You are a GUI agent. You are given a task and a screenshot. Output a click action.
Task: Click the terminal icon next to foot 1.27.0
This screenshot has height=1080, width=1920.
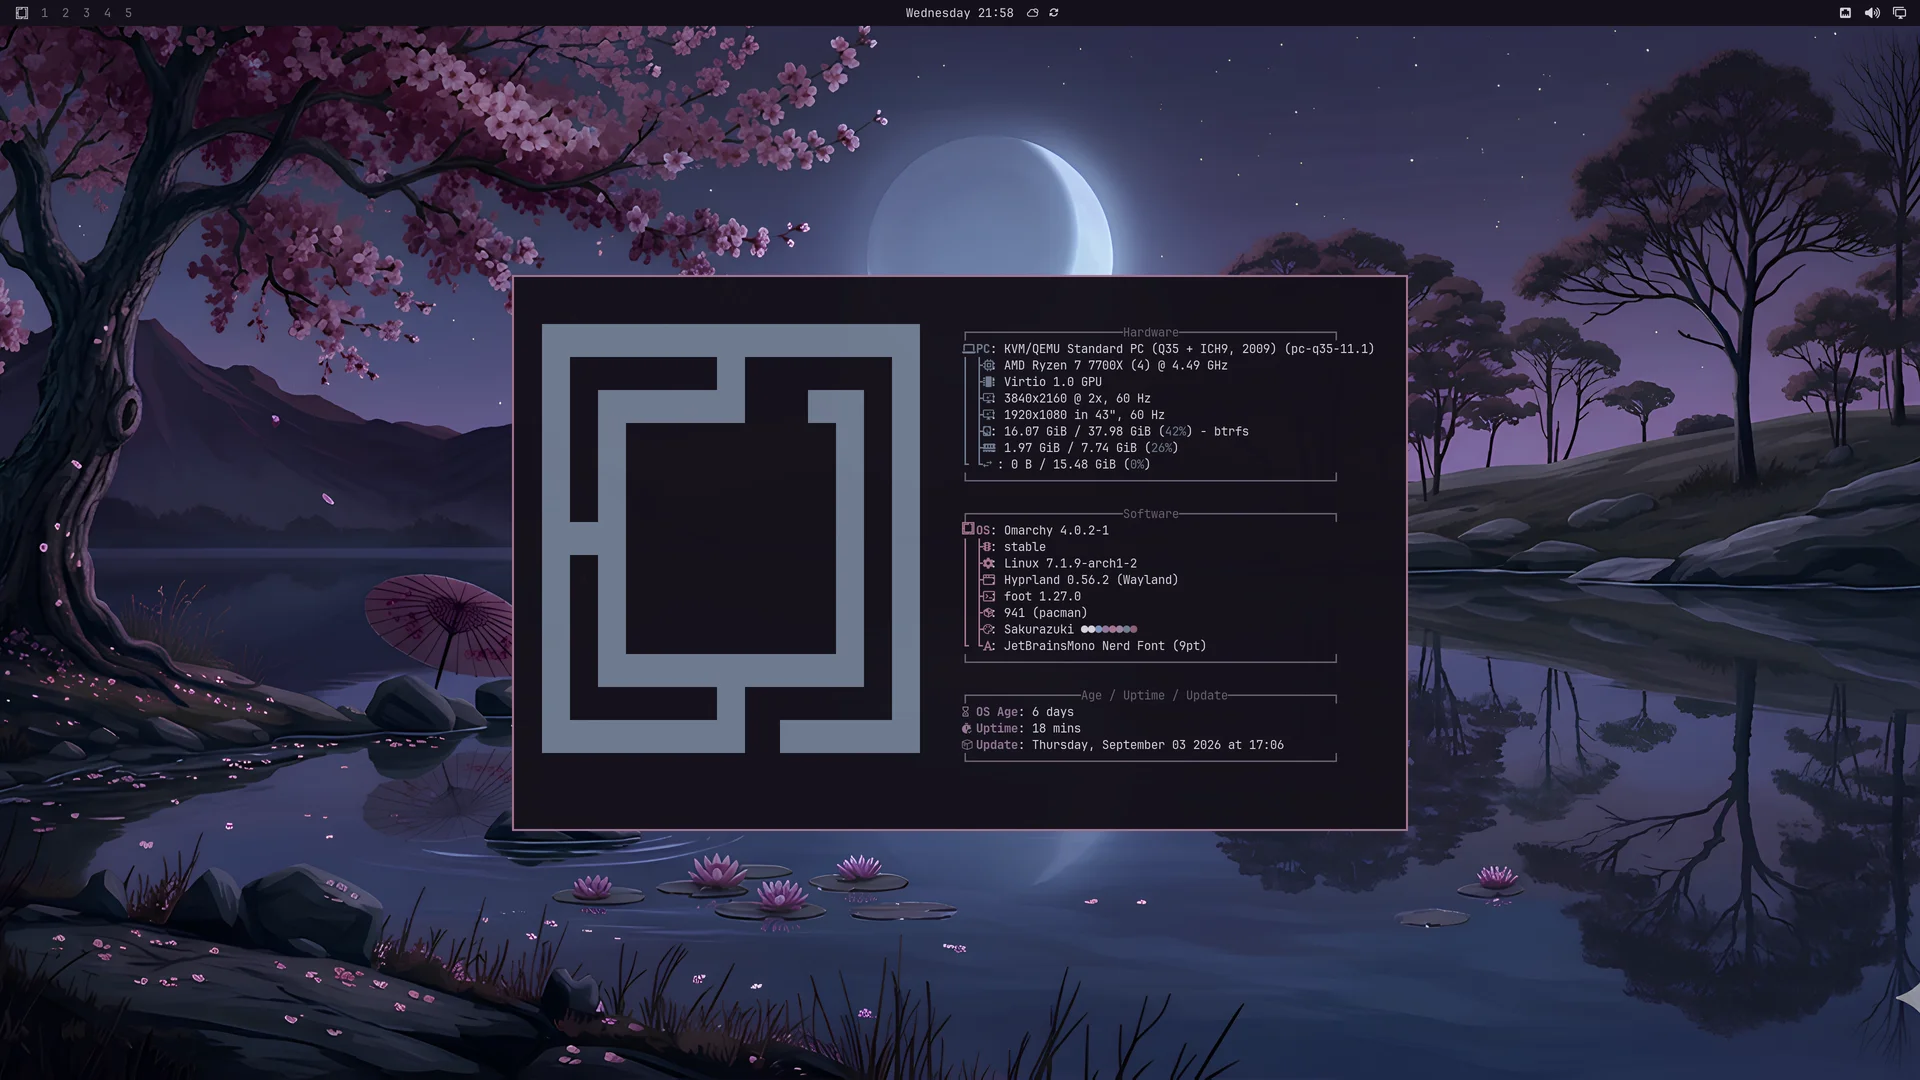tap(989, 596)
